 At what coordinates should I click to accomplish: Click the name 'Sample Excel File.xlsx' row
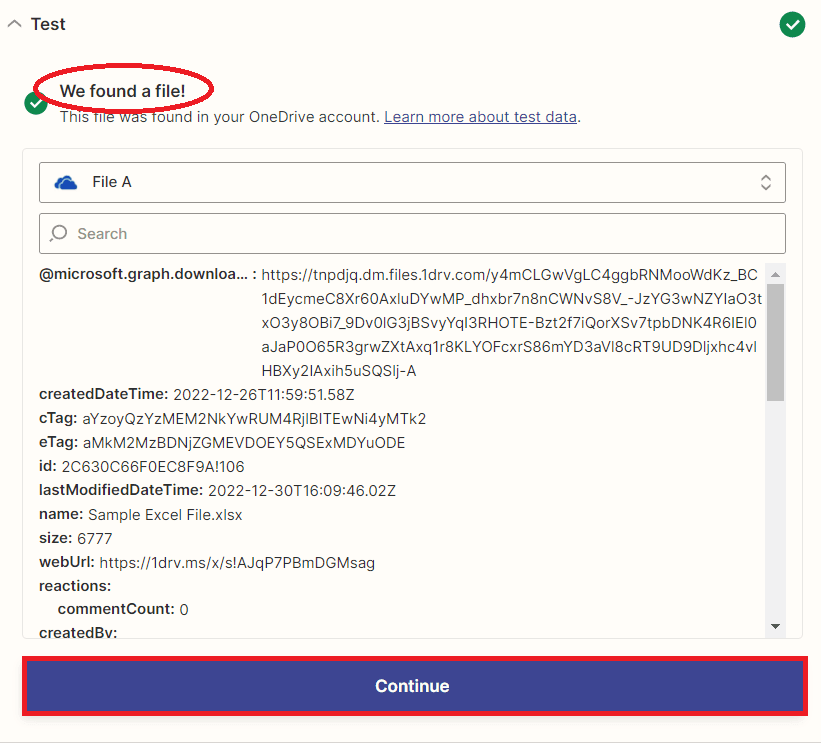pos(141,515)
